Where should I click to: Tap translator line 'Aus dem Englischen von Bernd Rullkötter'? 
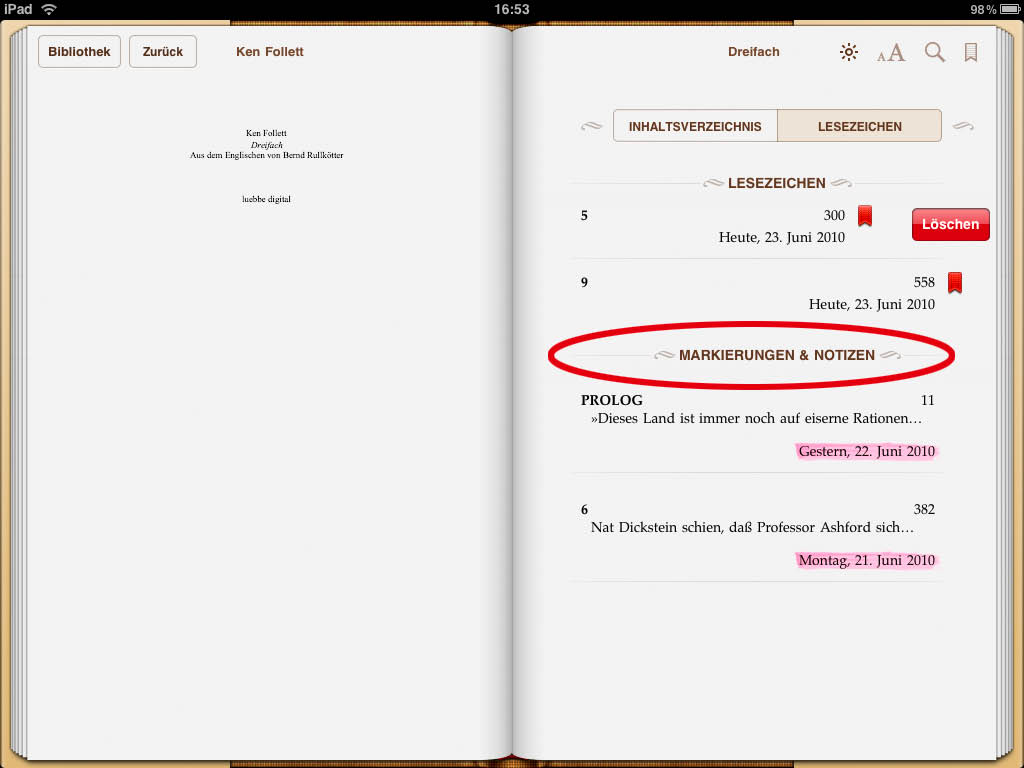coord(266,155)
